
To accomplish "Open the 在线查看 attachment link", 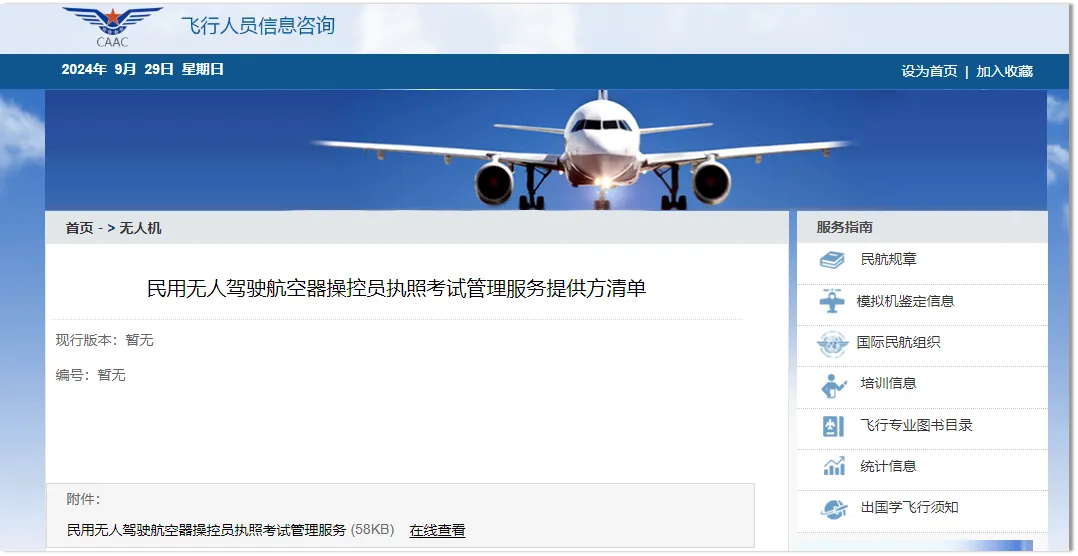I will click(x=437, y=531).
